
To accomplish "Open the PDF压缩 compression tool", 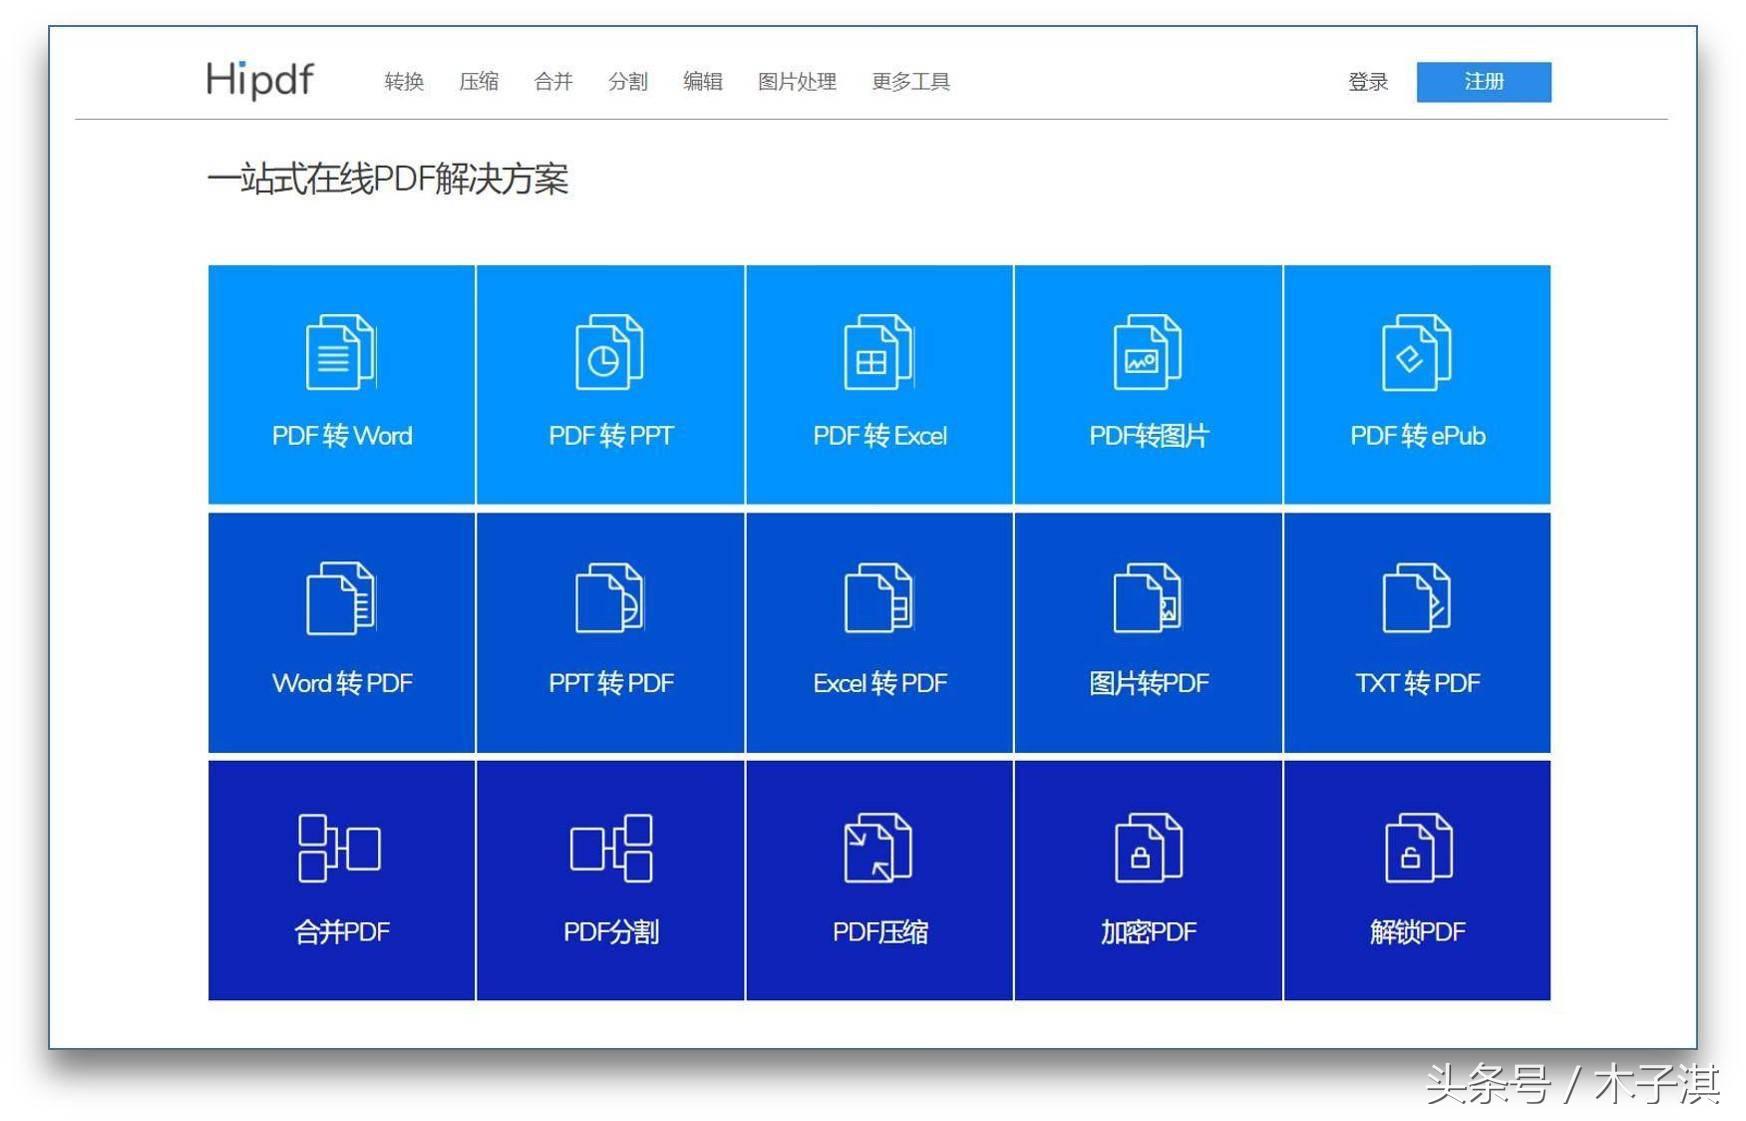I will 878,880.
